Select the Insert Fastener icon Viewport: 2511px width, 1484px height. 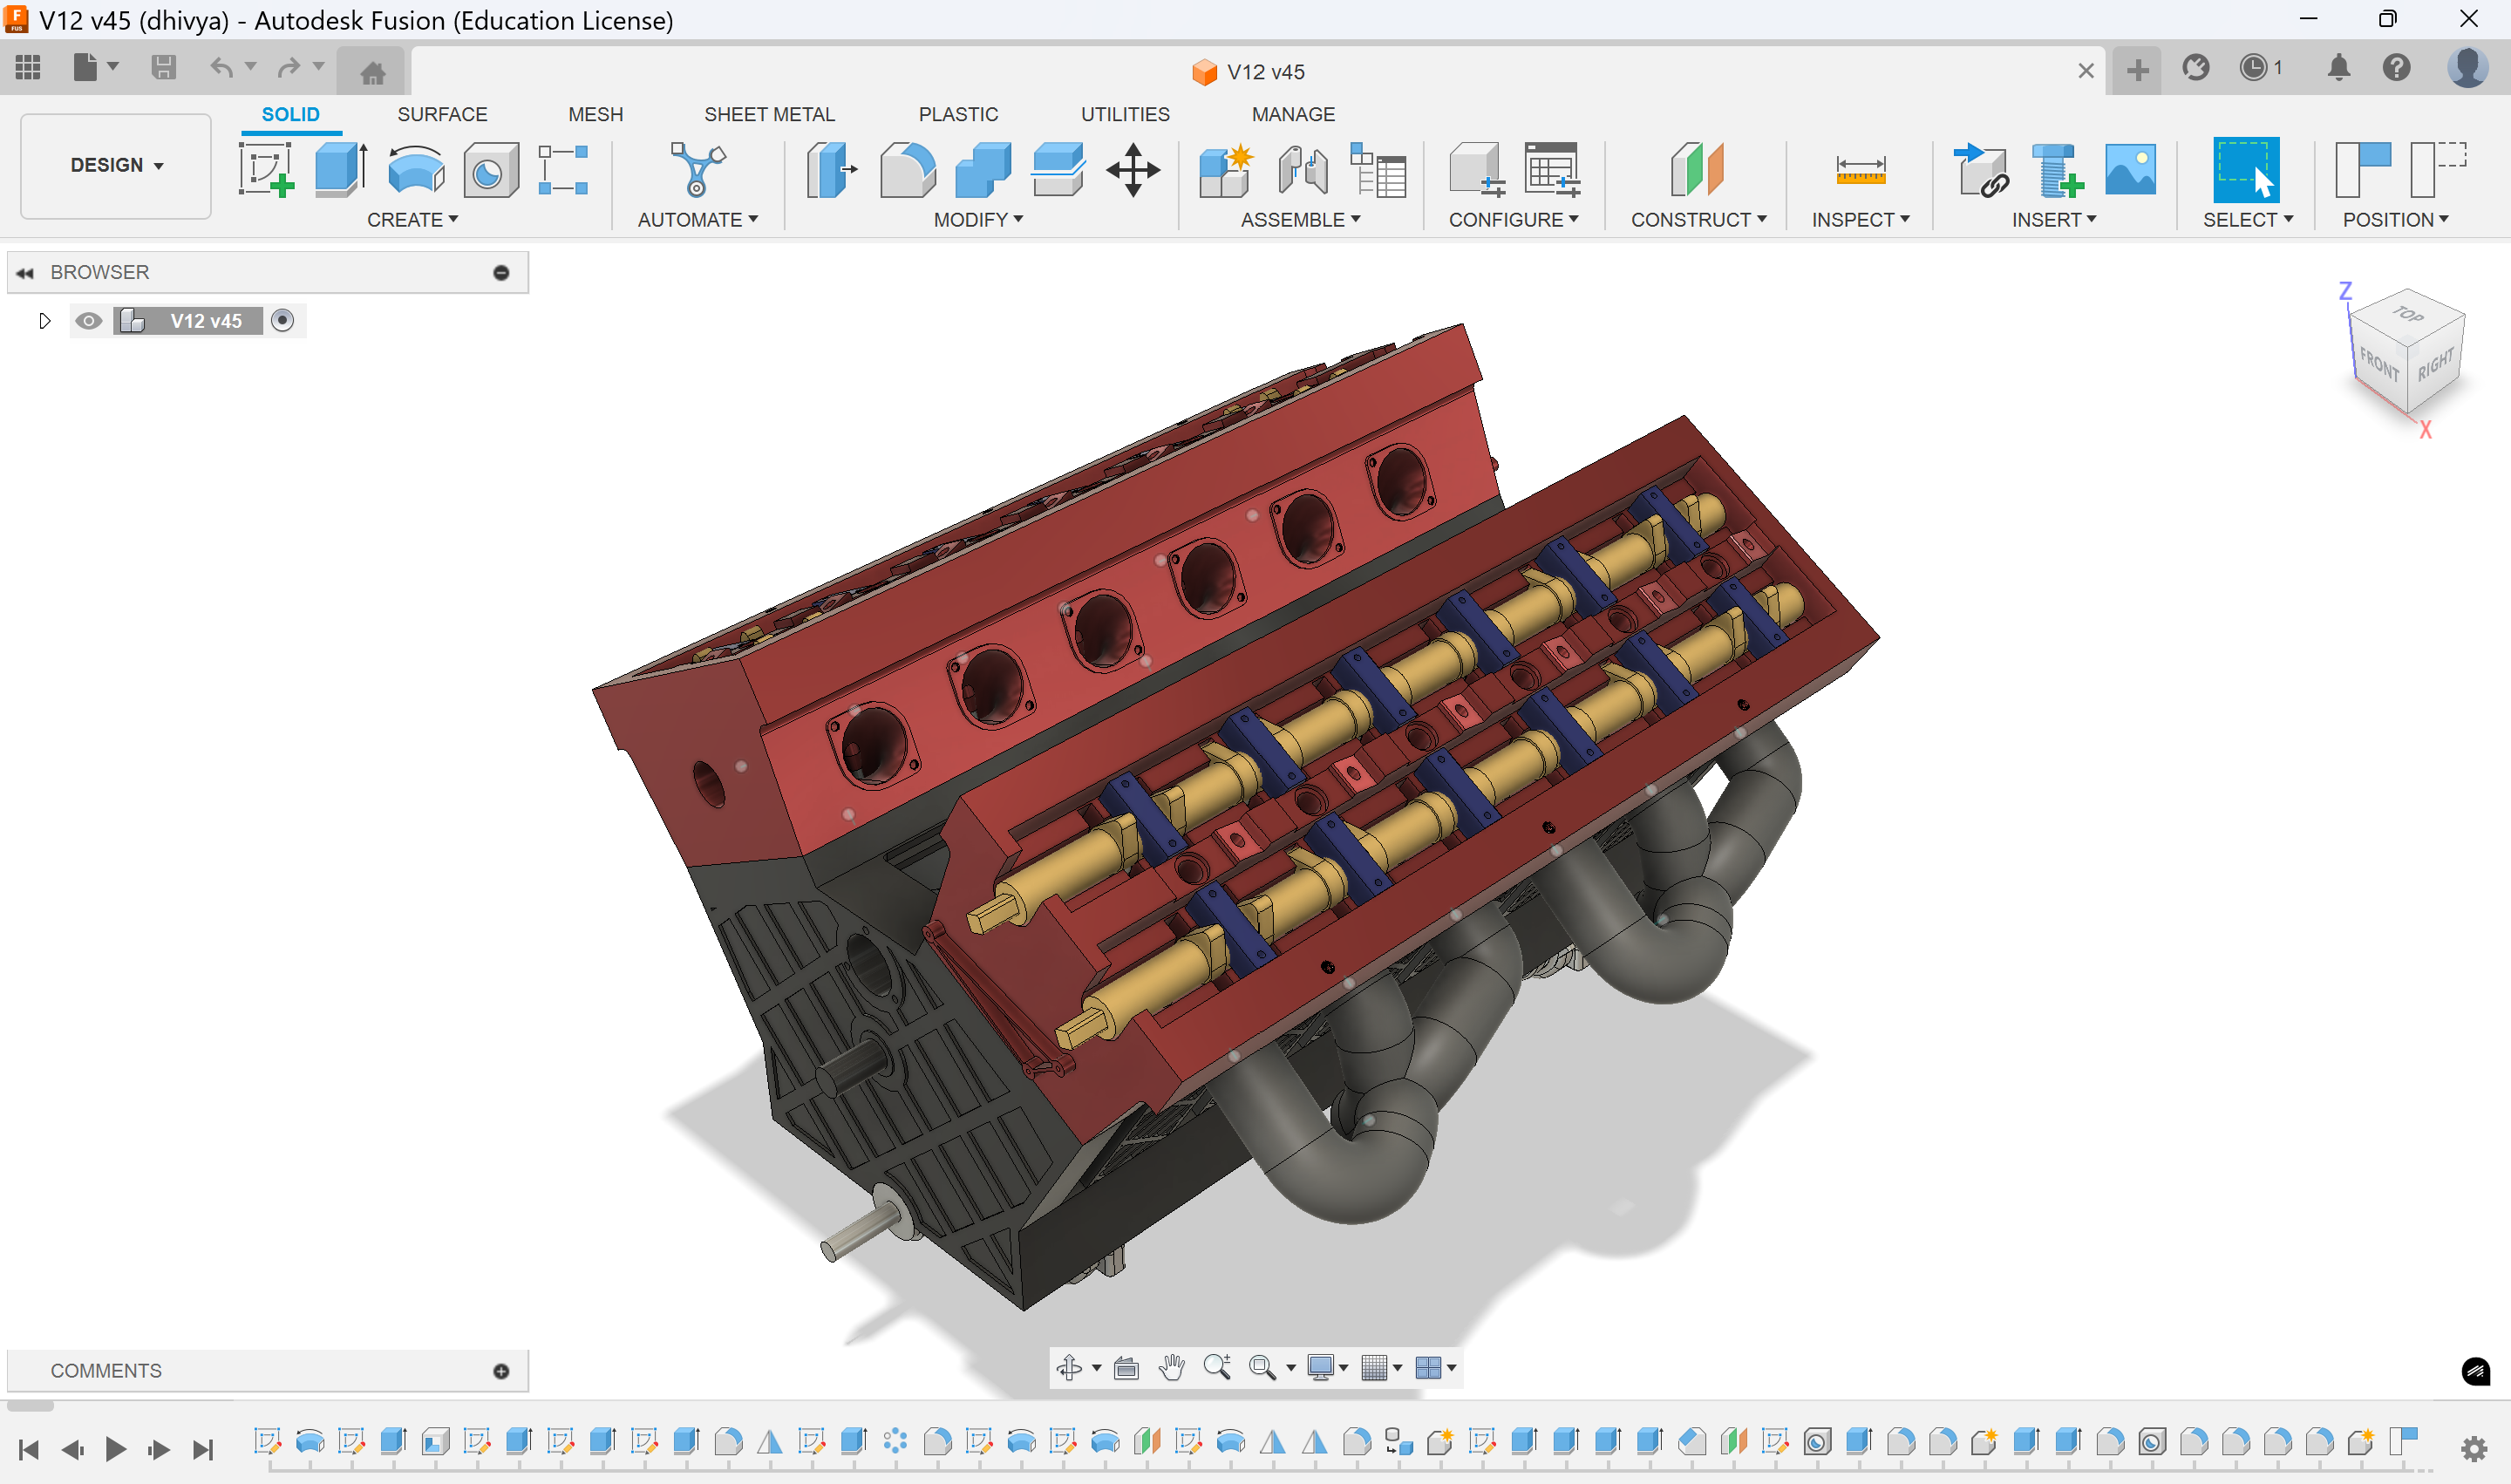(2056, 169)
